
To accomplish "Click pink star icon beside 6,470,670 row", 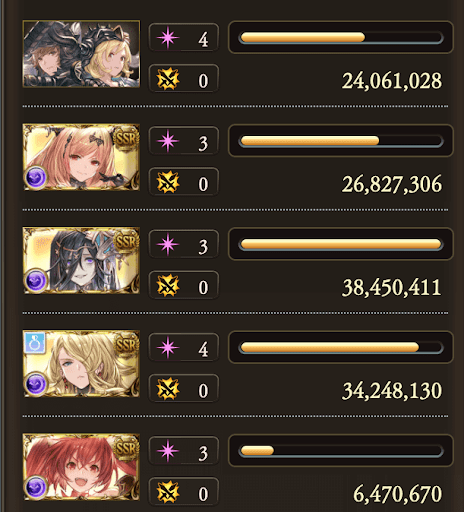I will [x=168, y=451].
